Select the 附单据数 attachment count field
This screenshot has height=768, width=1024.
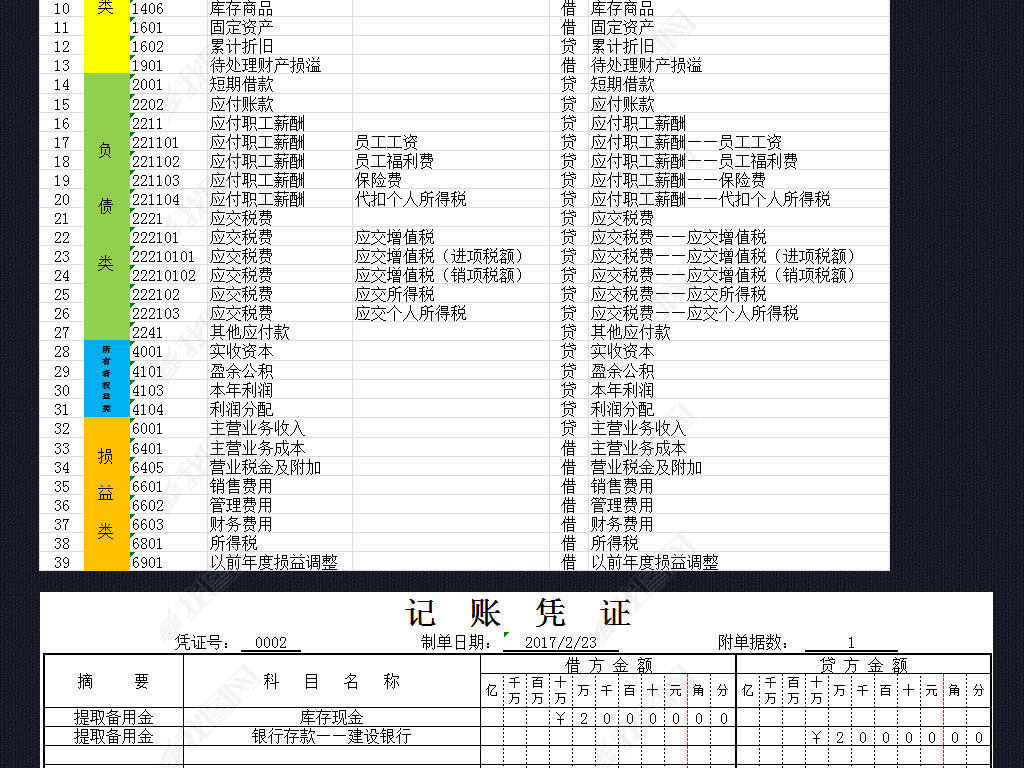(x=854, y=643)
